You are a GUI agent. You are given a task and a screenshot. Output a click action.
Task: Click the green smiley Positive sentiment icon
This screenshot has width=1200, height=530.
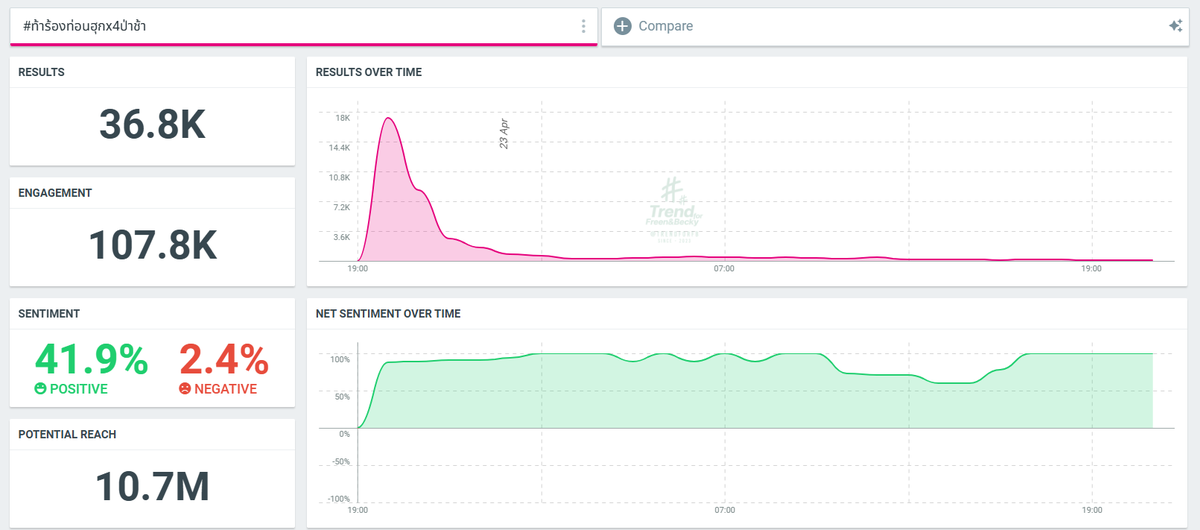tap(40, 389)
